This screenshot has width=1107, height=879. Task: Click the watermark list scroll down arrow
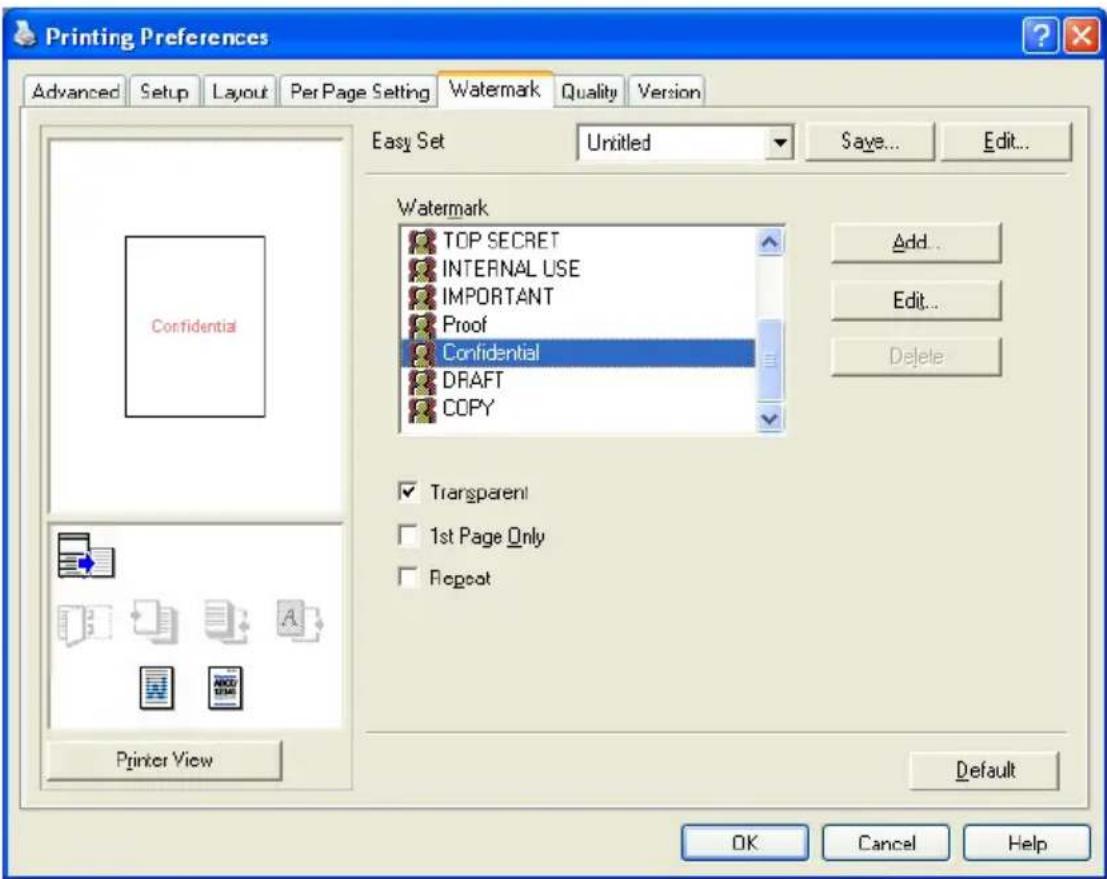tap(770, 419)
